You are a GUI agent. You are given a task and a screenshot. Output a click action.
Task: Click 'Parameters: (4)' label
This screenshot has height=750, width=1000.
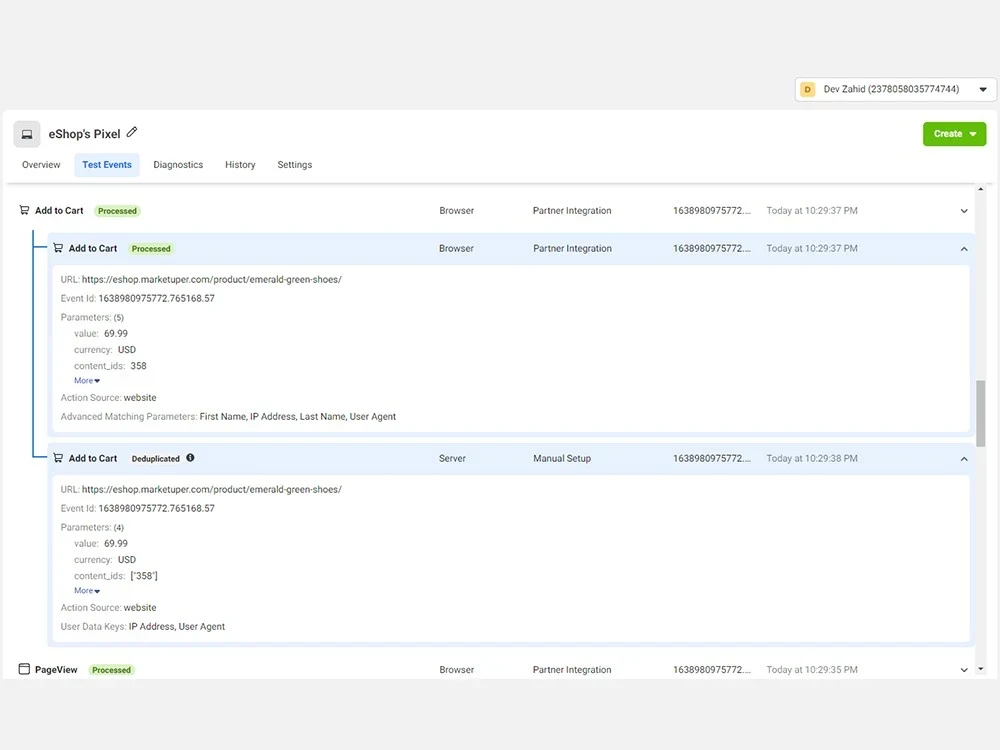pyautogui.click(x=92, y=527)
